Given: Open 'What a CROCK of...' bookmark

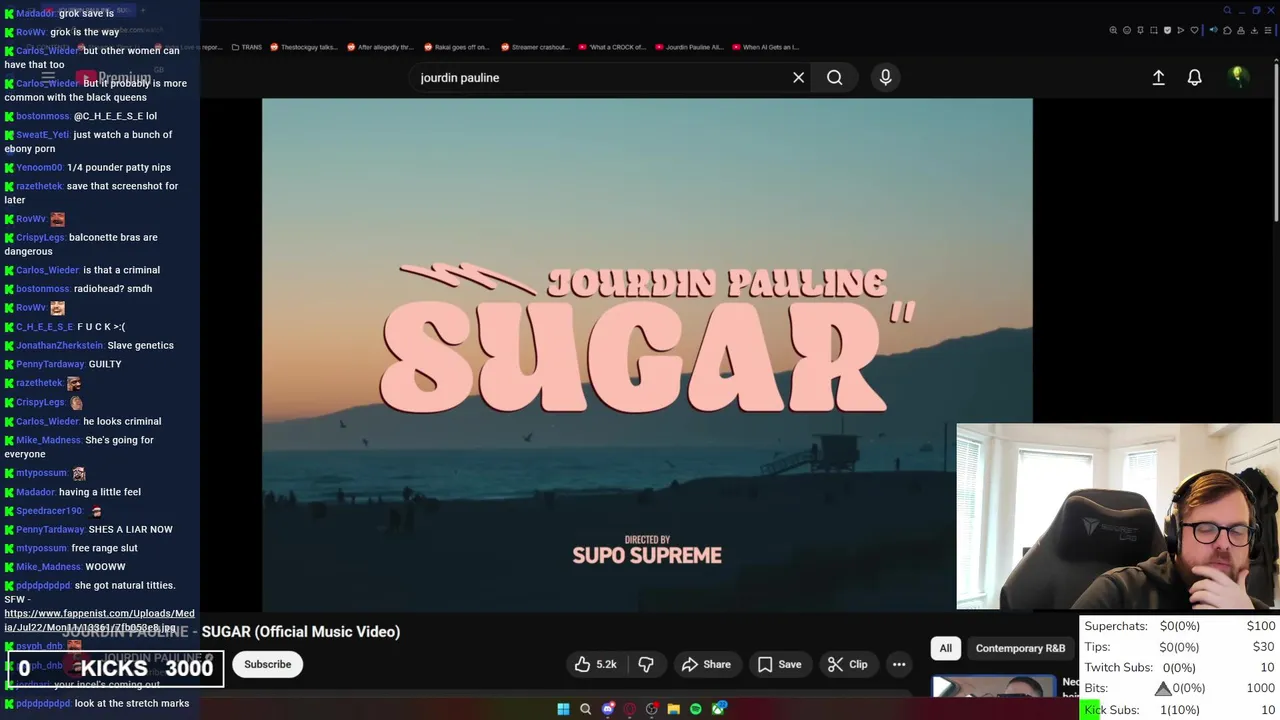Looking at the screenshot, I should pos(612,47).
